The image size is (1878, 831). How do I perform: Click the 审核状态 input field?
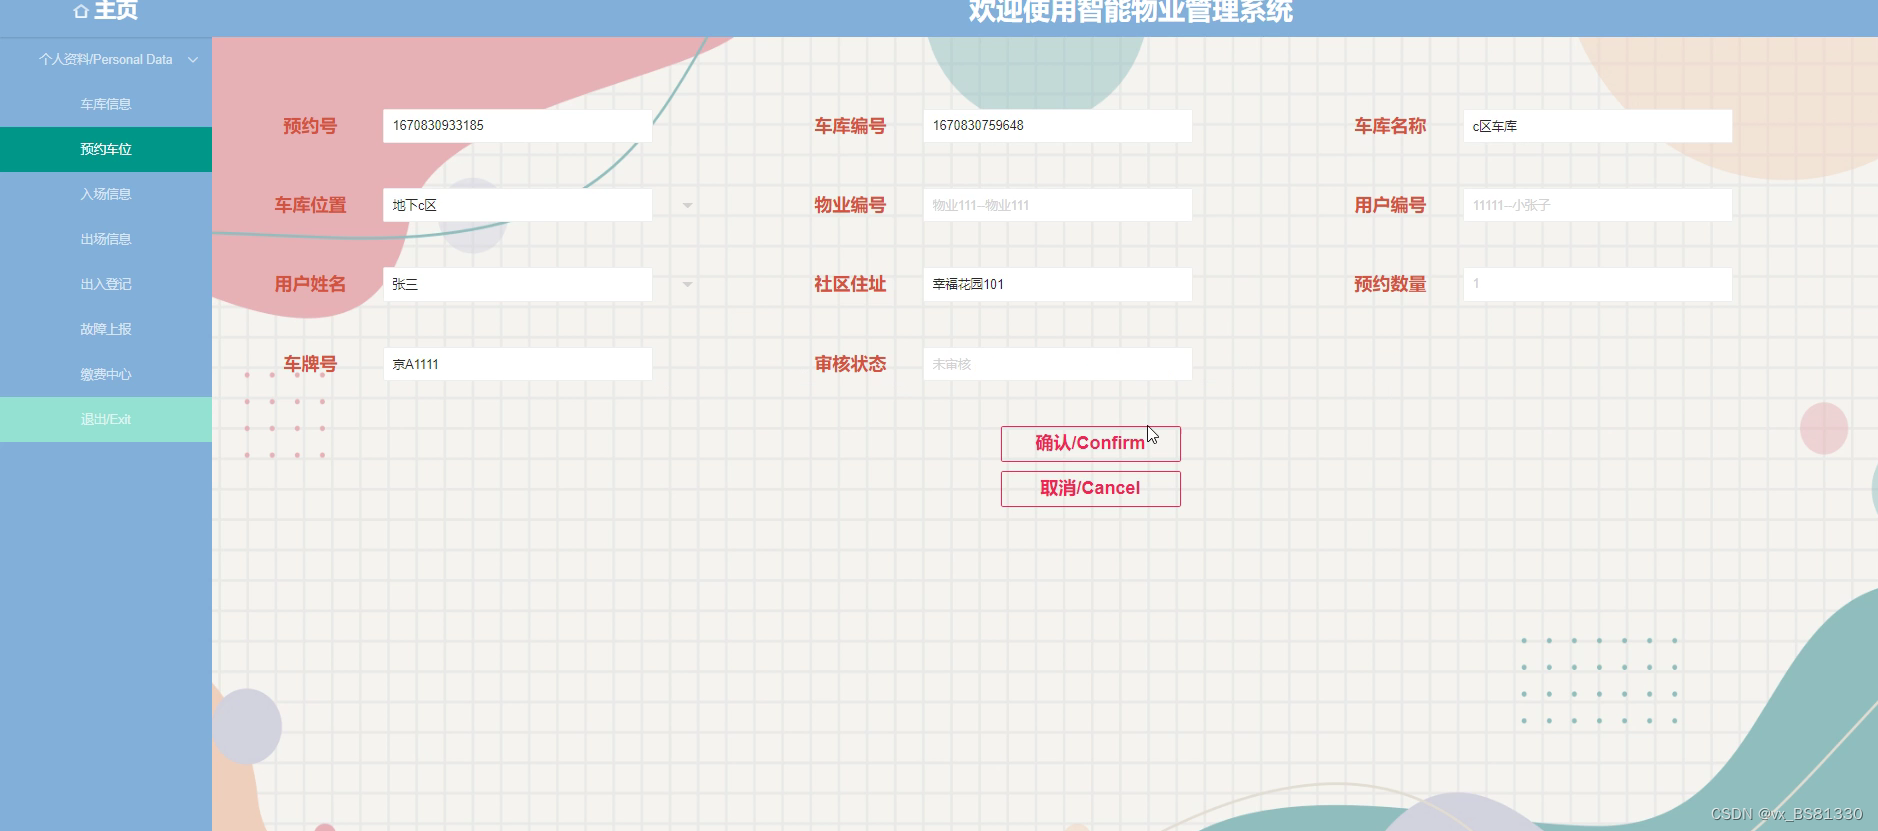pos(1057,364)
